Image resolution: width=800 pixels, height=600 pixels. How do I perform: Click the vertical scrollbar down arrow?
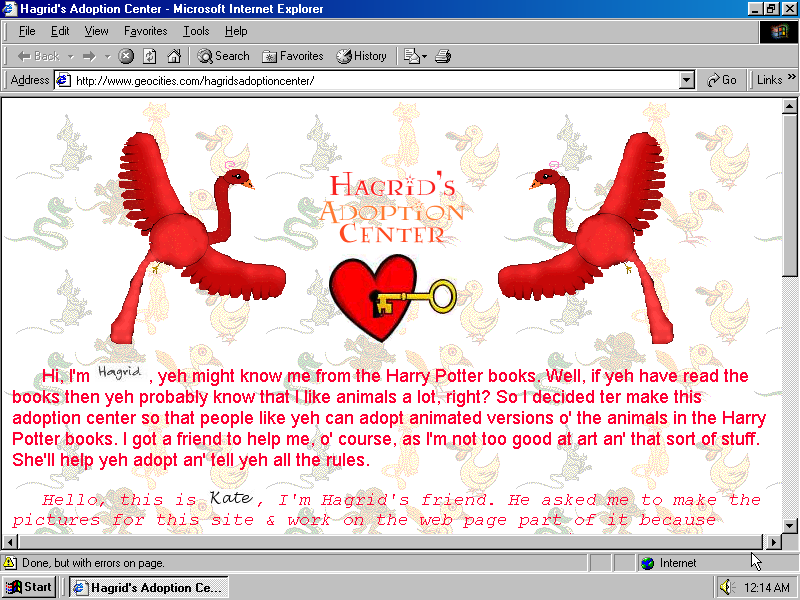pos(789,525)
